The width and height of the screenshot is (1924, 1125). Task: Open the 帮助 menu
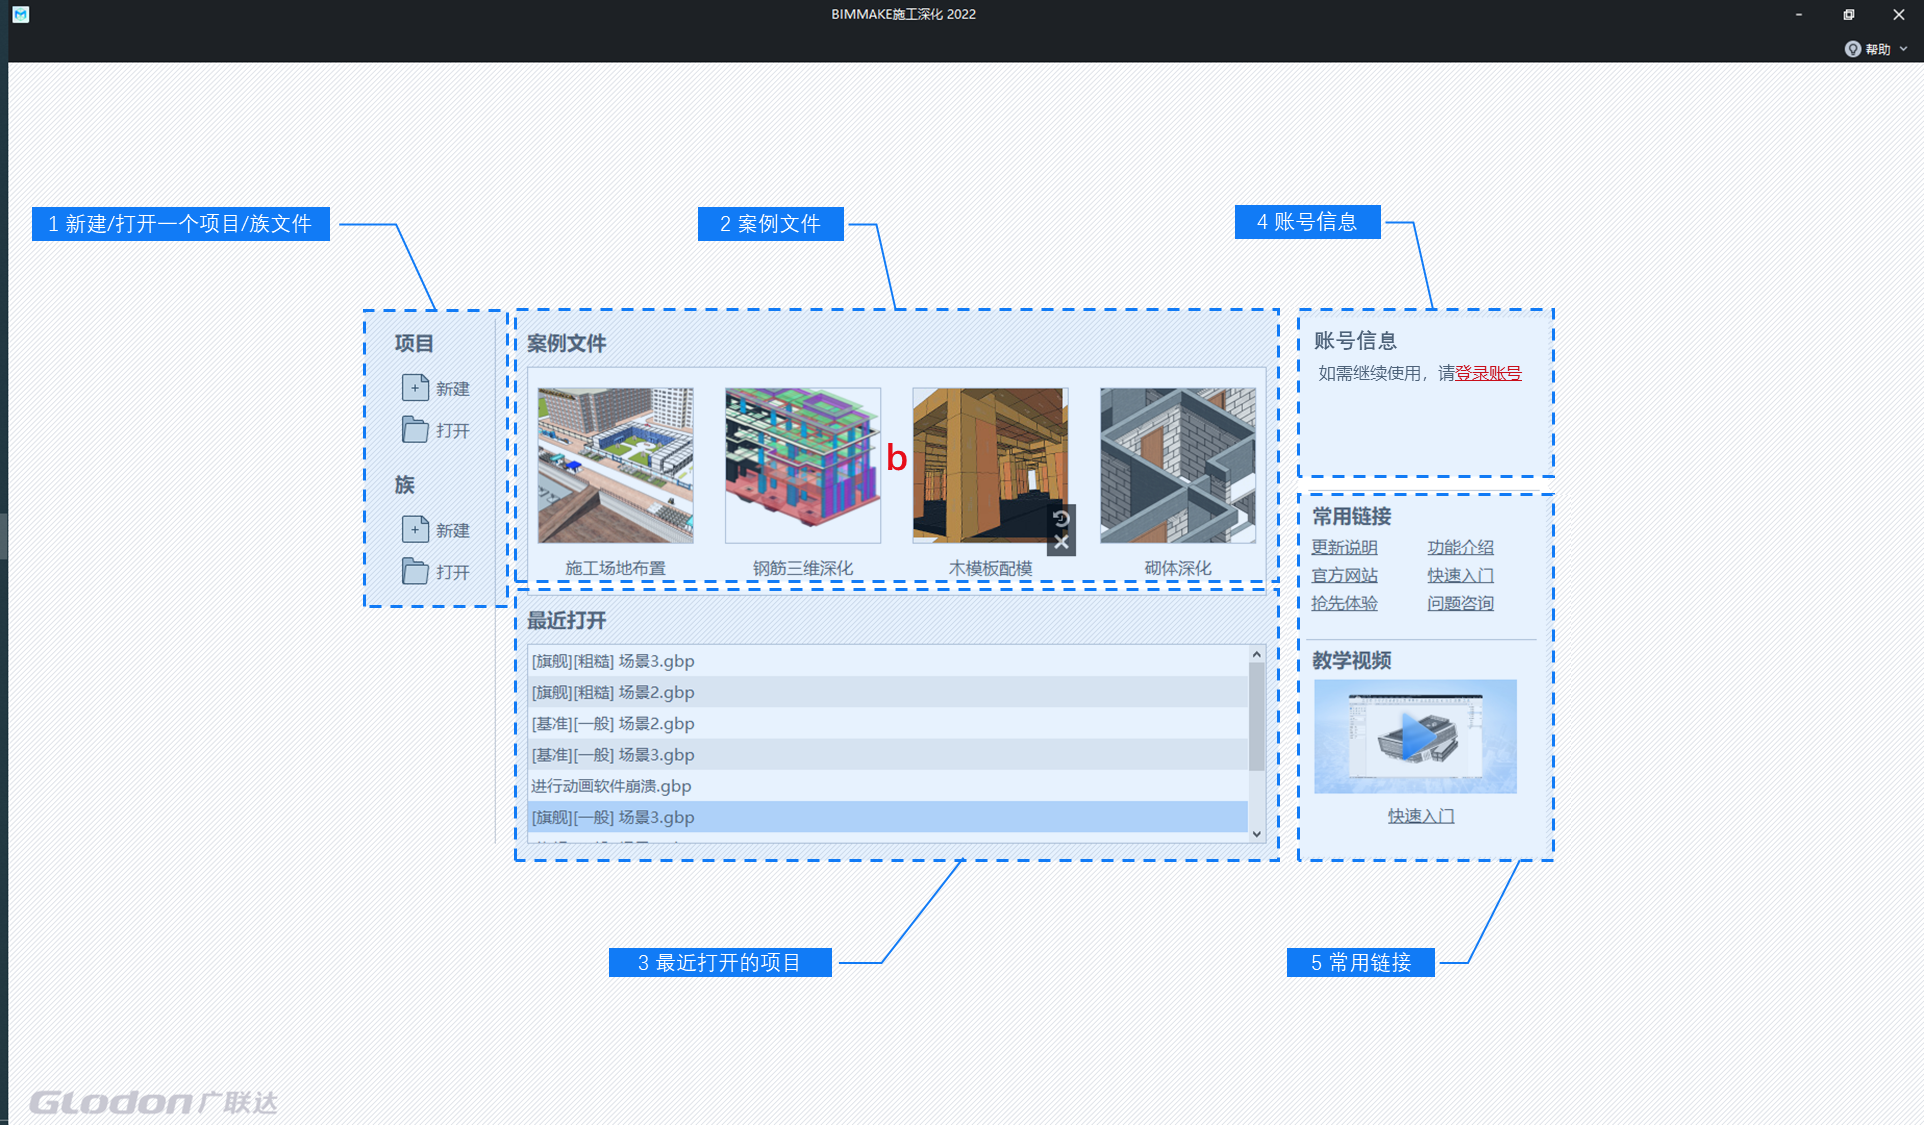[x=1877, y=49]
